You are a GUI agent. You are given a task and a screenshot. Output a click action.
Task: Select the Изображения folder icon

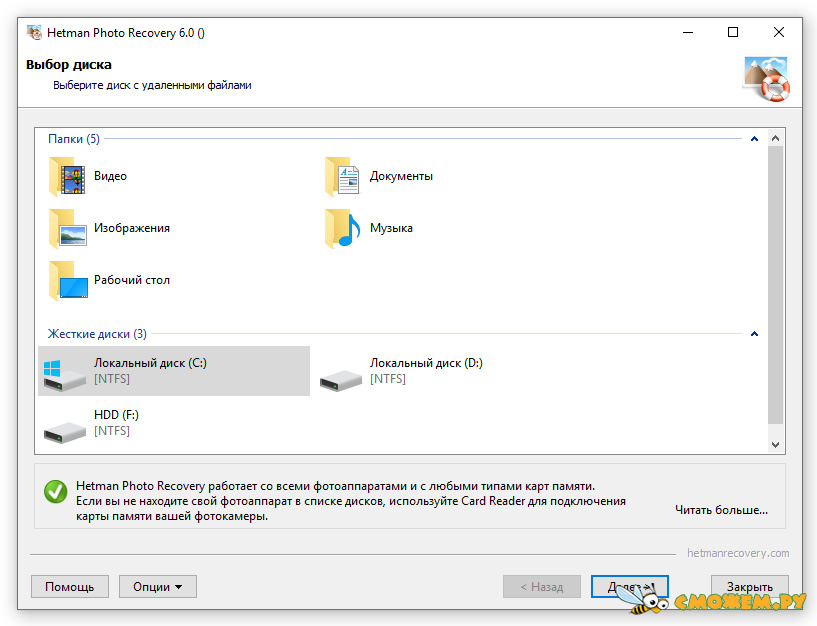[68, 229]
